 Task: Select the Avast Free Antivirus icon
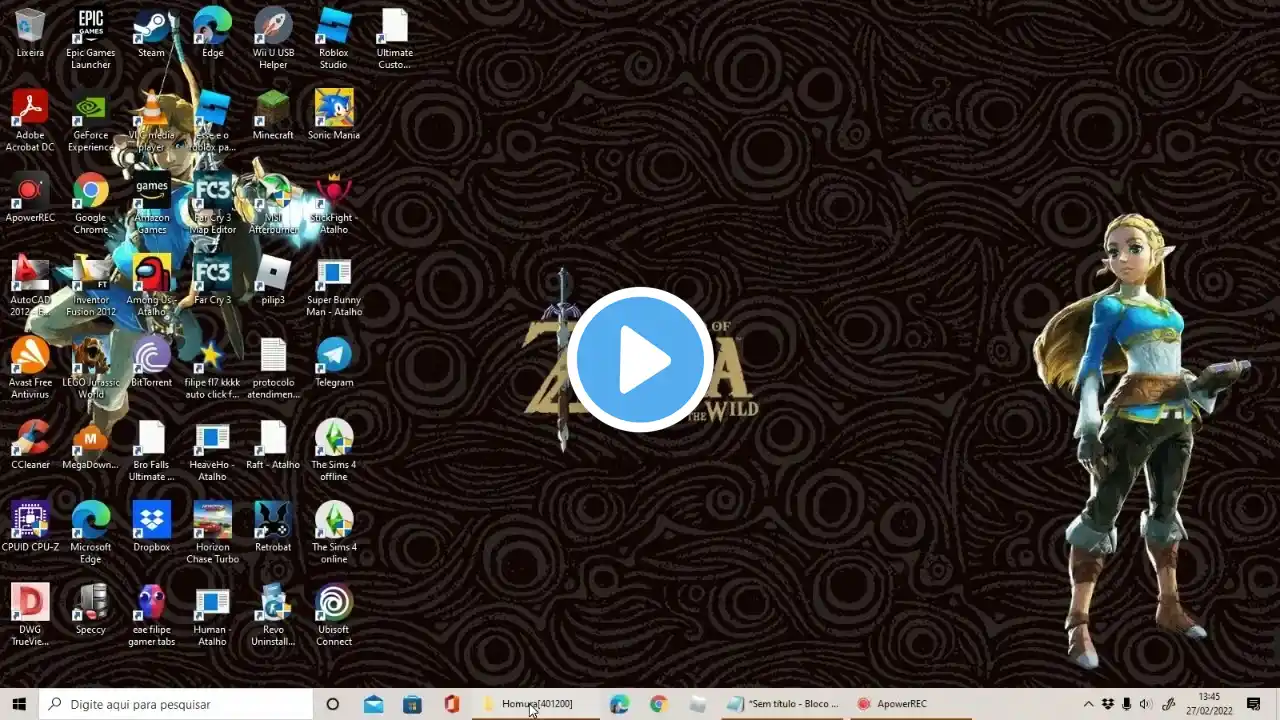[30, 368]
